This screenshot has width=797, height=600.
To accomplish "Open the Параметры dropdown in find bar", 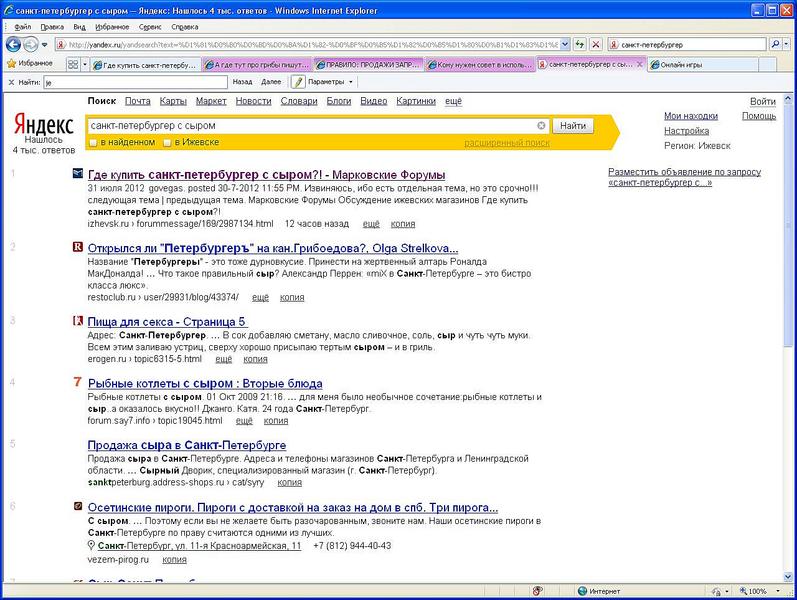I will pyautogui.click(x=330, y=82).
